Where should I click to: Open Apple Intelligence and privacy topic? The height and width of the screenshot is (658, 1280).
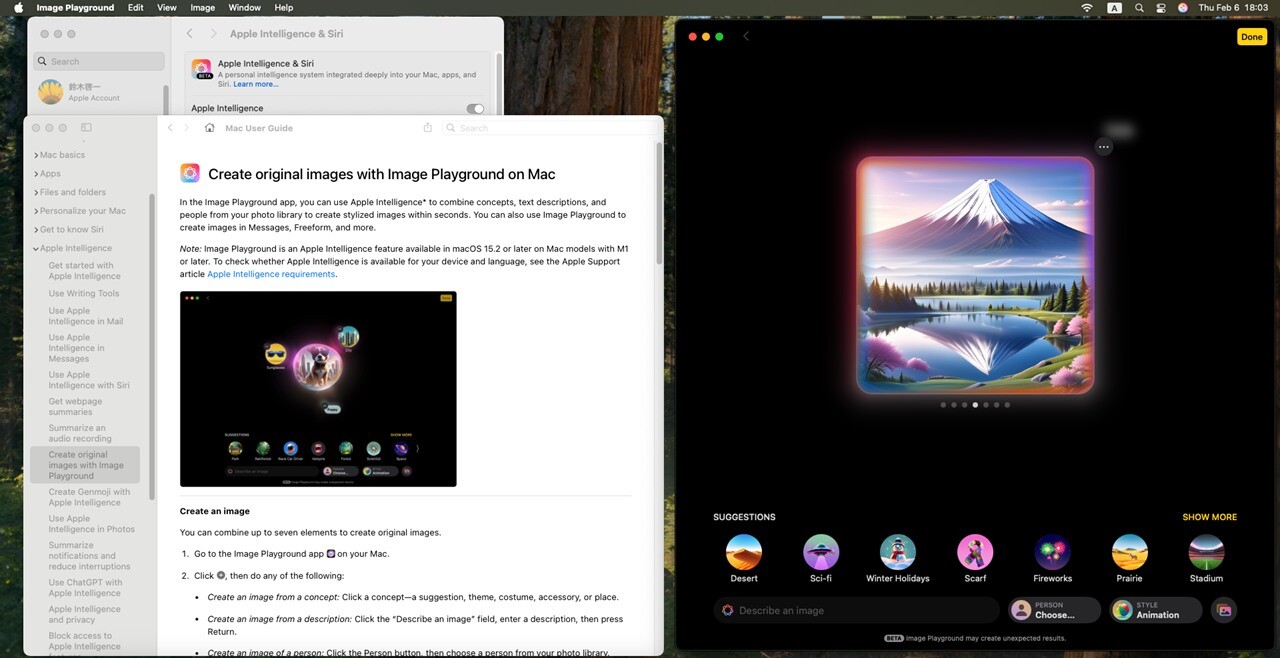pyautogui.click(x=84, y=614)
